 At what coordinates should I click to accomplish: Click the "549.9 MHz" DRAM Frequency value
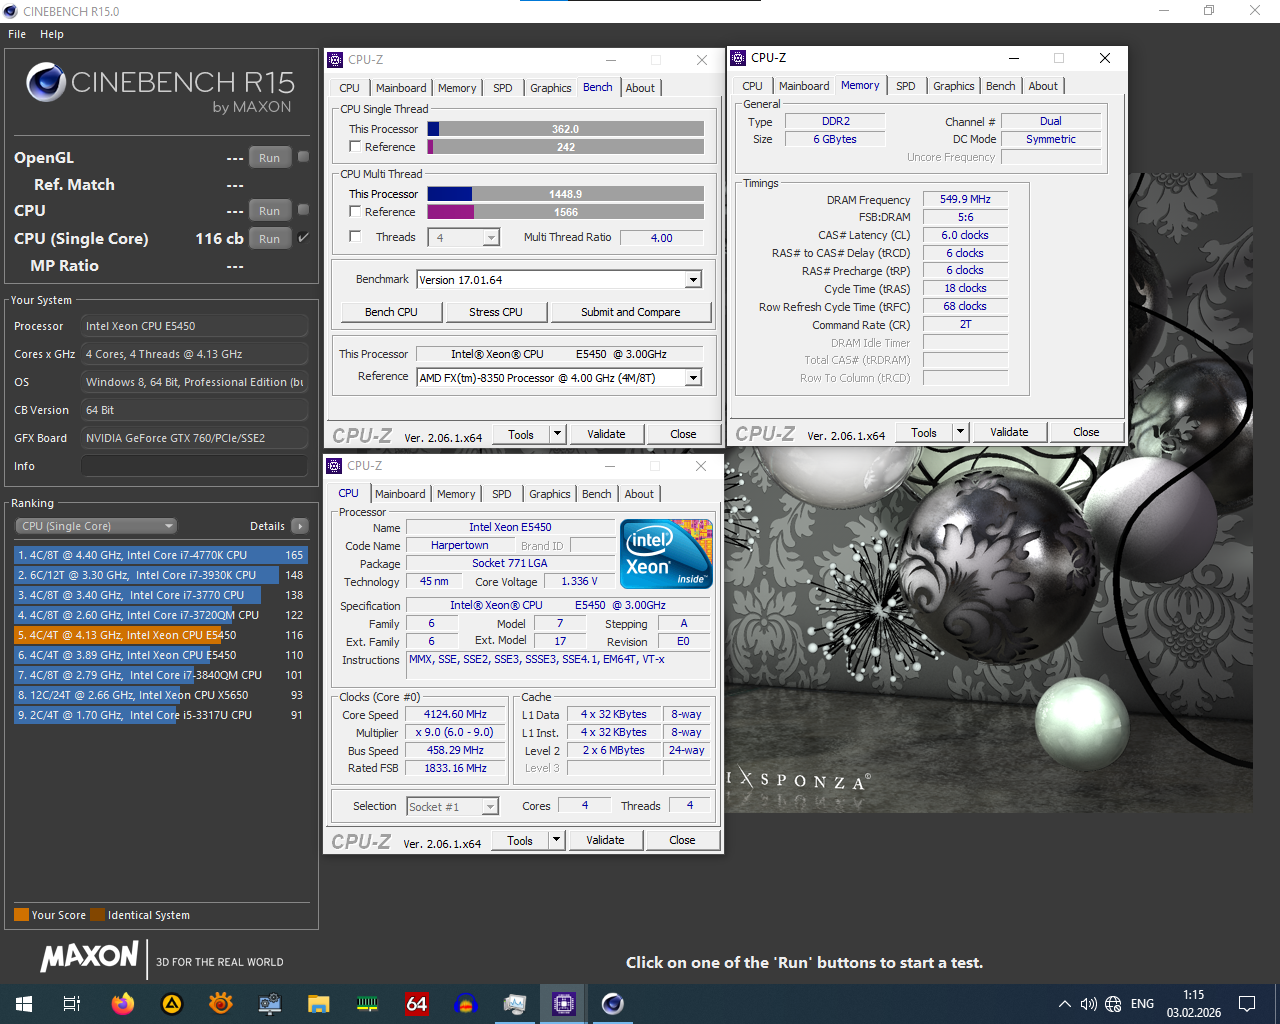965,199
